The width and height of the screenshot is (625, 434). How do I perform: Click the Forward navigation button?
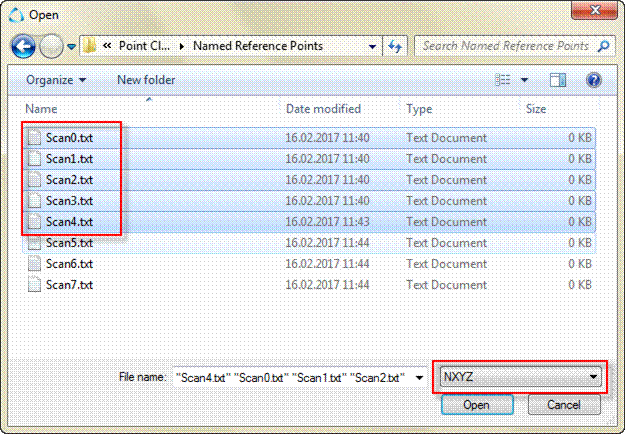tap(51, 46)
